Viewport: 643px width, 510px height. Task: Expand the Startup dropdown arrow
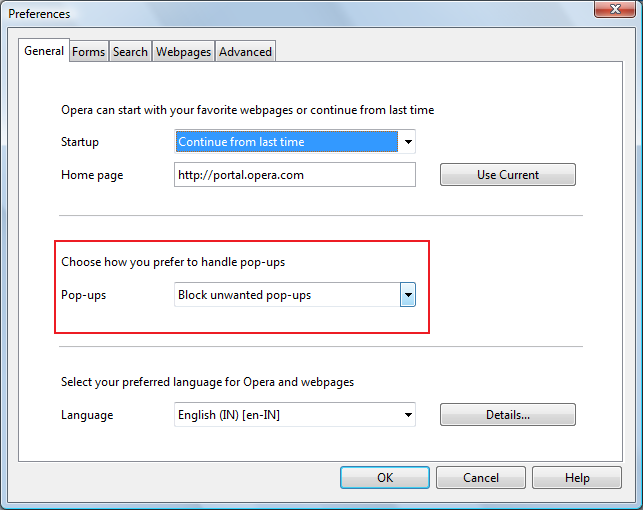[x=408, y=142]
